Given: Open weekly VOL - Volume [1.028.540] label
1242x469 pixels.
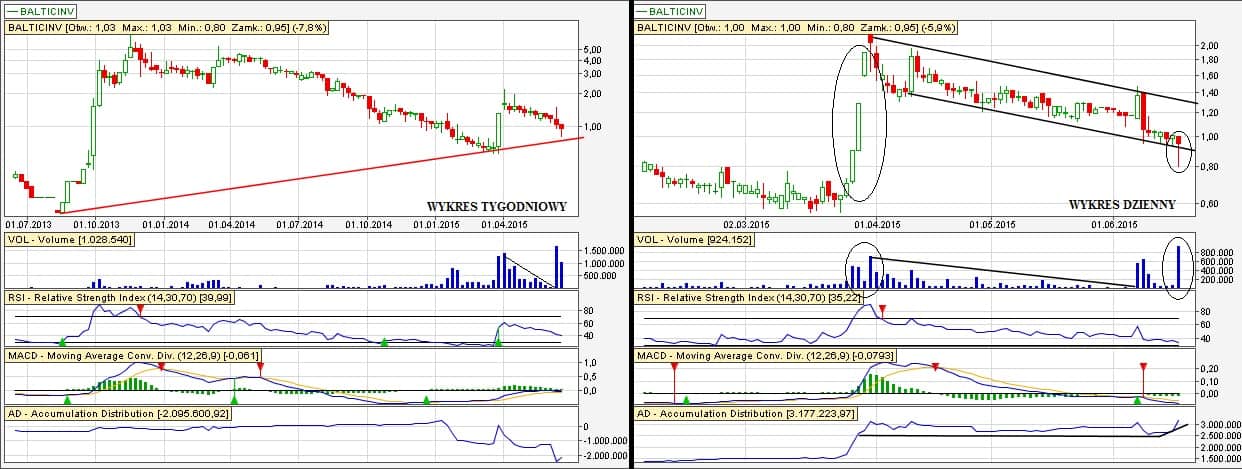Looking at the screenshot, I should click(69, 240).
